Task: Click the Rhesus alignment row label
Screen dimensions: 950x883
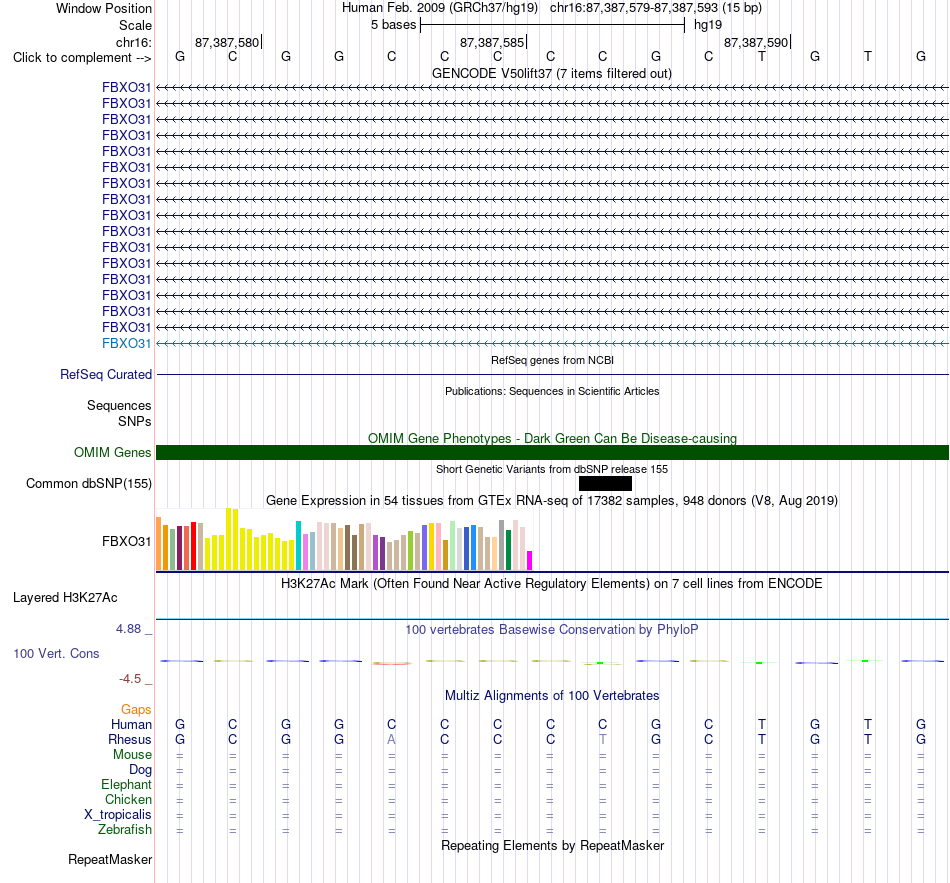Action: [x=130, y=740]
